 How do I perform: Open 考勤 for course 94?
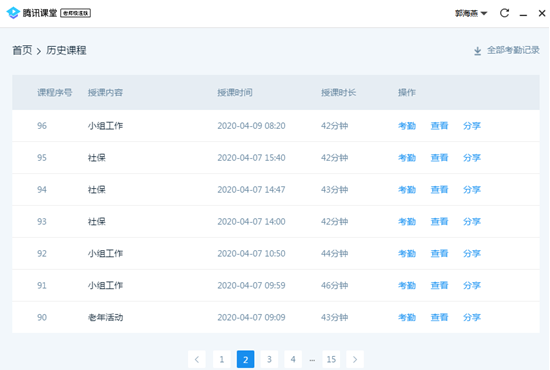[x=407, y=190]
